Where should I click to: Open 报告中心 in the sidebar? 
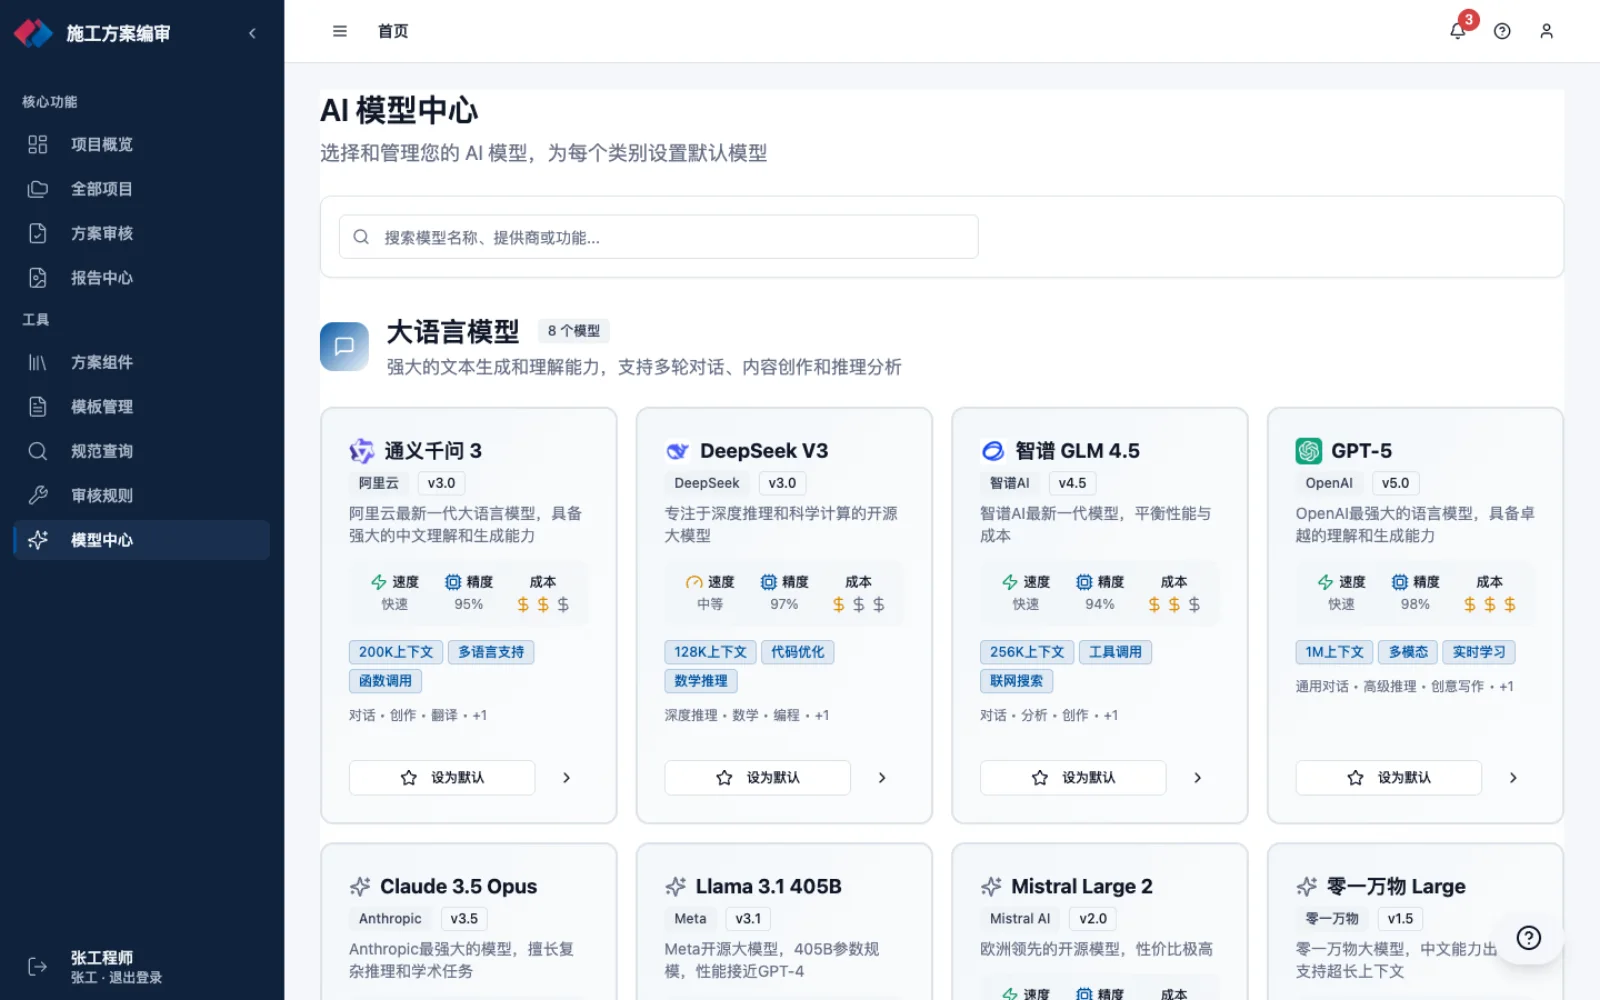coord(142,278)
